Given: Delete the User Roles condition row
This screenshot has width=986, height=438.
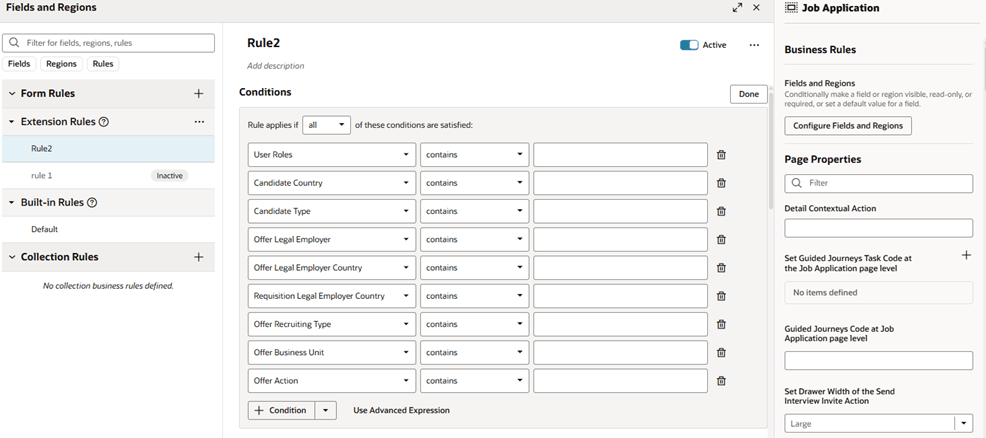Looking at the screenshot, I should [x=721, y=155].
